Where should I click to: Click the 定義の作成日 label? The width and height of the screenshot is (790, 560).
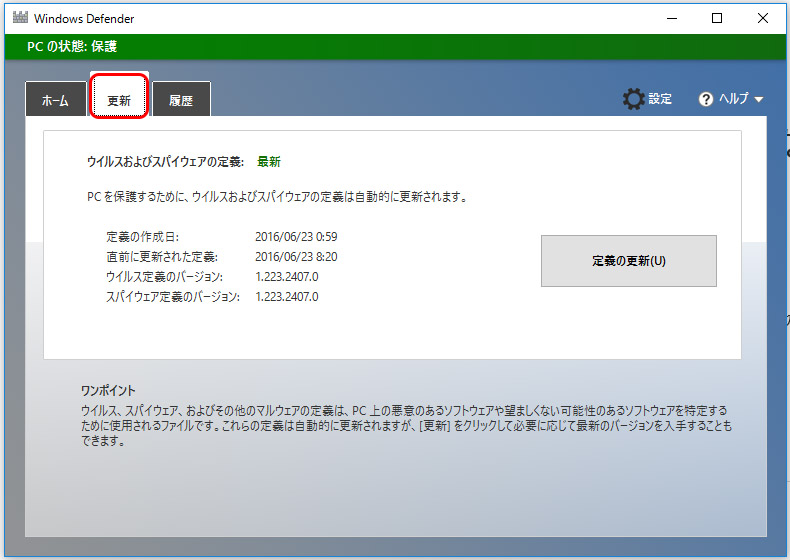click(x=143, y=237)
